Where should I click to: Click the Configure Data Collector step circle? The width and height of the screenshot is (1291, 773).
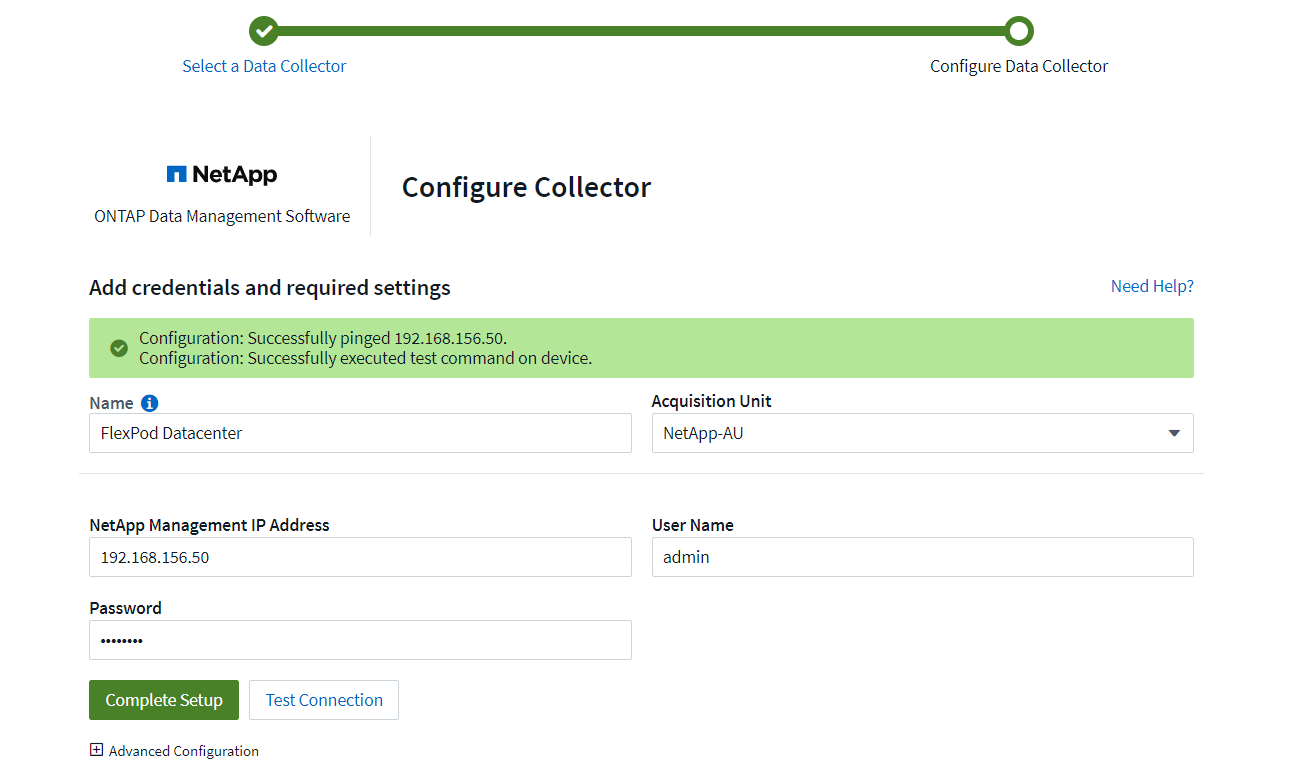click(x=1019, y=31)
